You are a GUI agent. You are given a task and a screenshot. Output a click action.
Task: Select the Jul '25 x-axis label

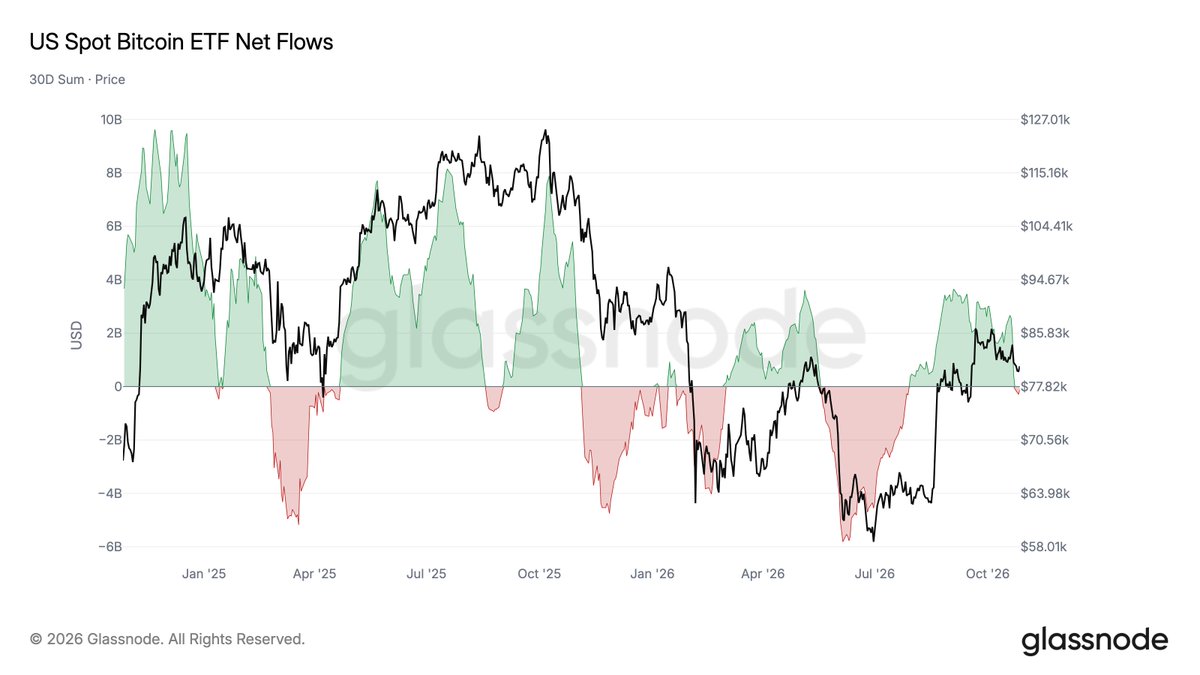pyautogui.click(x=426, y=574)
